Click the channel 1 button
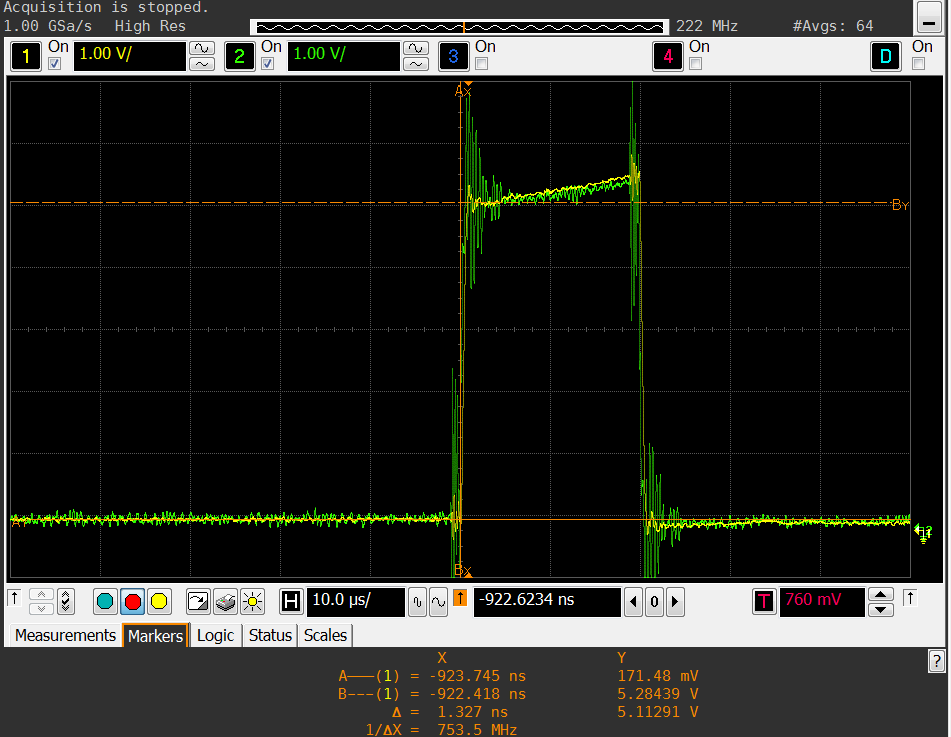The width and height of the screenshot is (951, 737). 26,57
